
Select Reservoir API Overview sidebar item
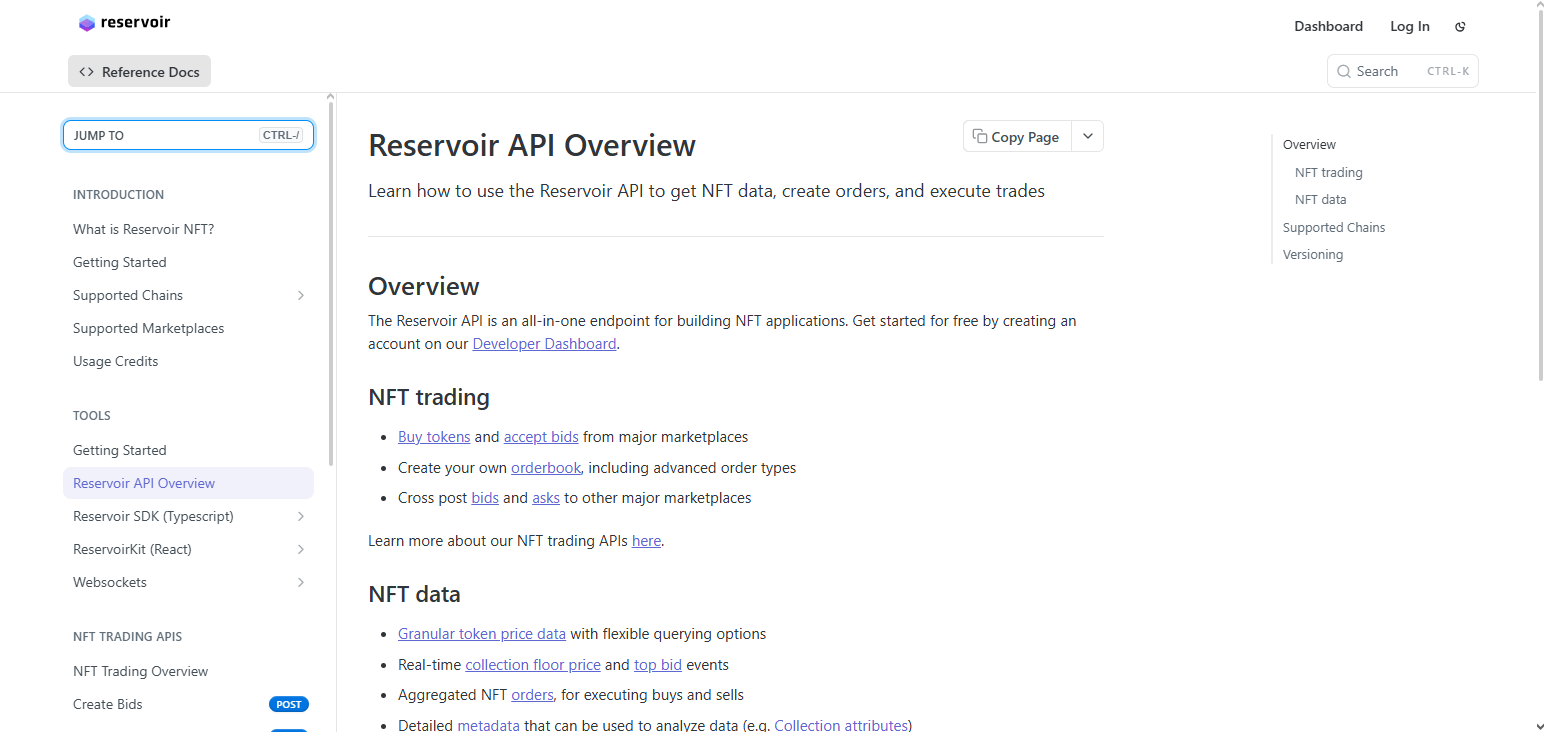[188, 483]
